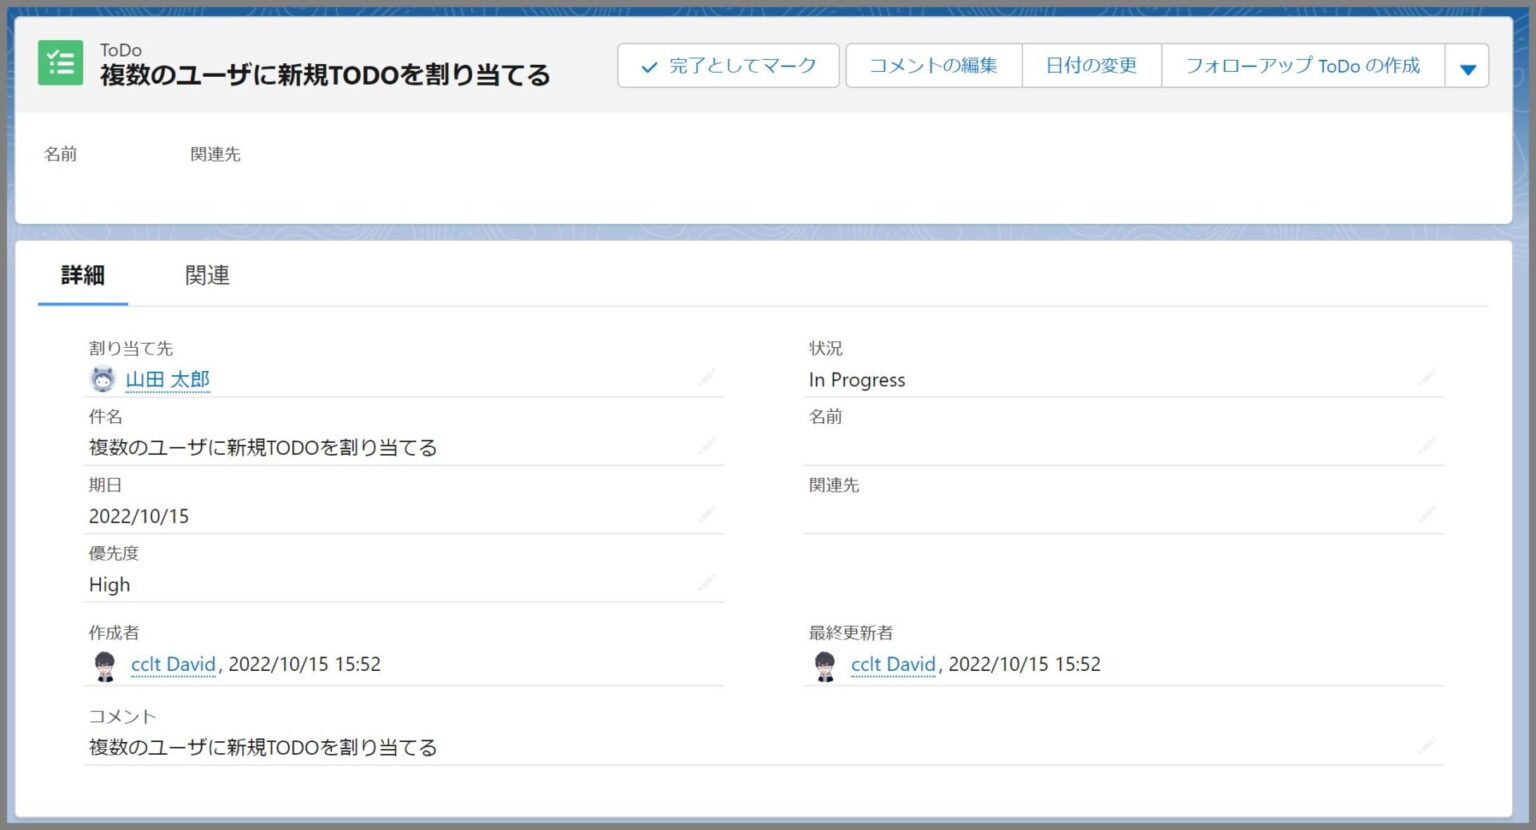
Task: Click pencil edit icon for 割り当て先 field
Action: (x=707, y=378)
